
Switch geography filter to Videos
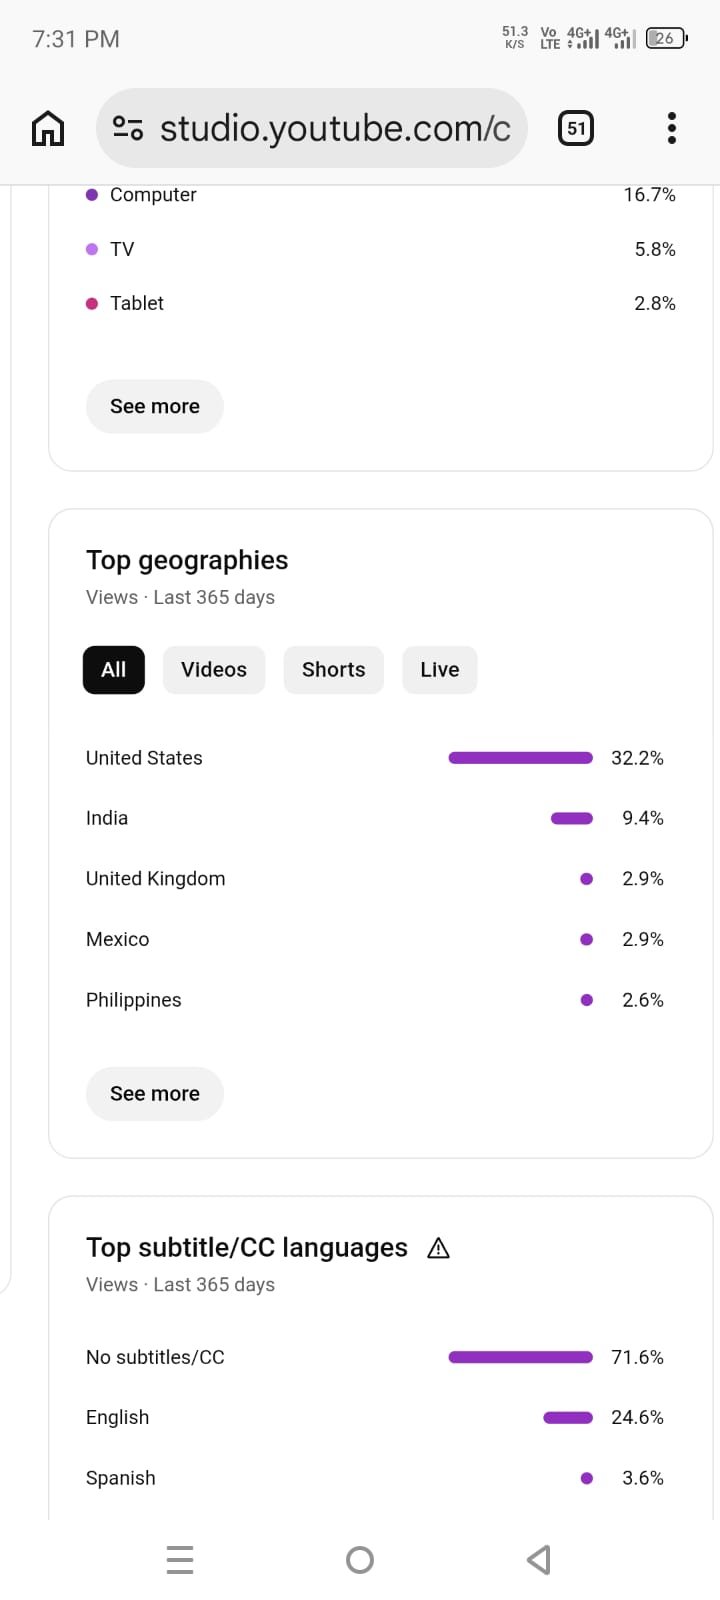pos(214,670)
